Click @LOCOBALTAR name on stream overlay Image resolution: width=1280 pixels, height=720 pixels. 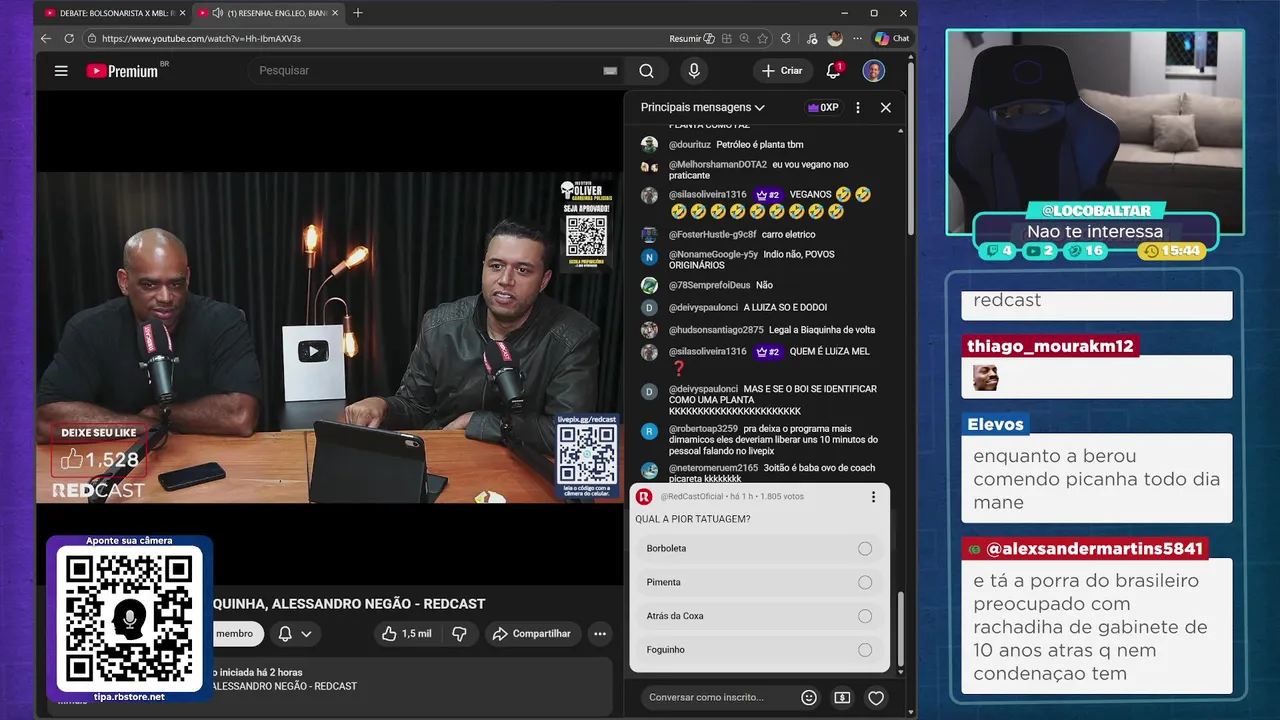click(x=1096, y=211)
